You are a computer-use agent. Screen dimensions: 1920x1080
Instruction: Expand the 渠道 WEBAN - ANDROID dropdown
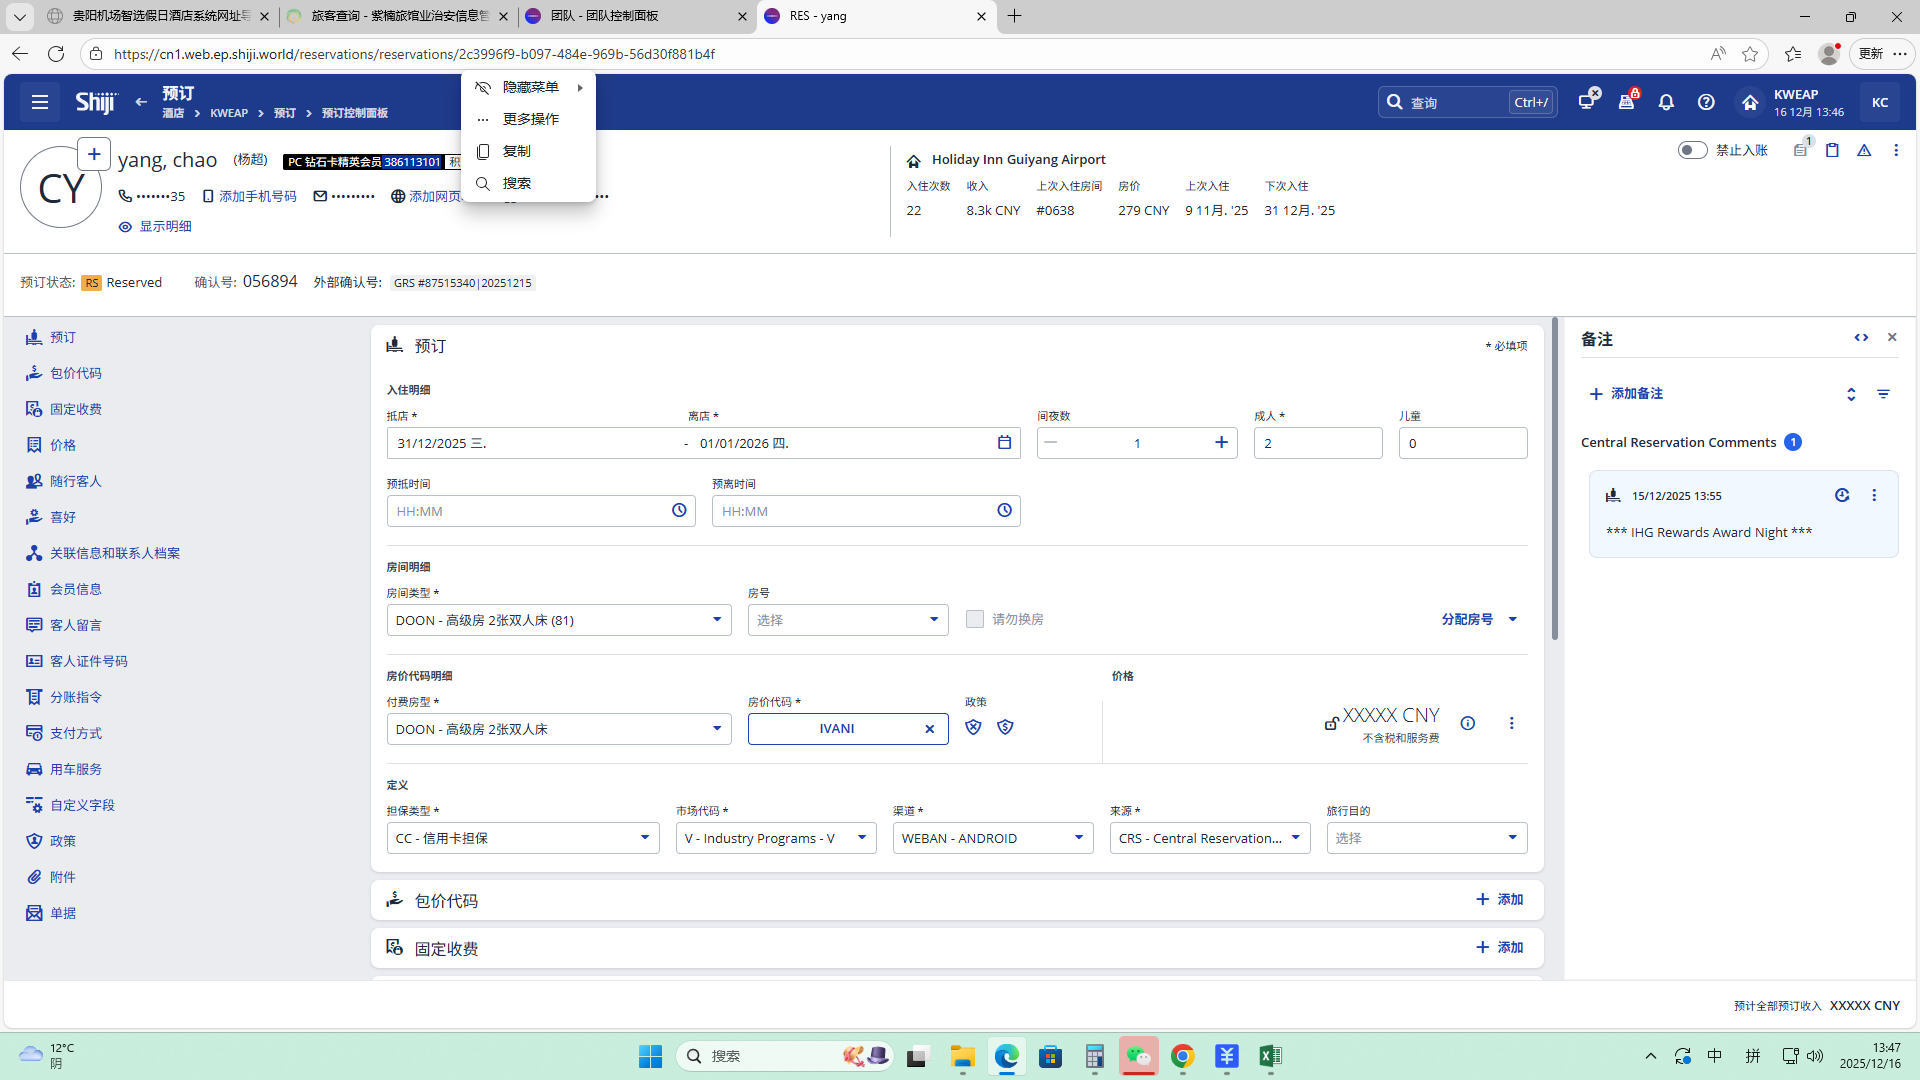(x=1078, y=838)
